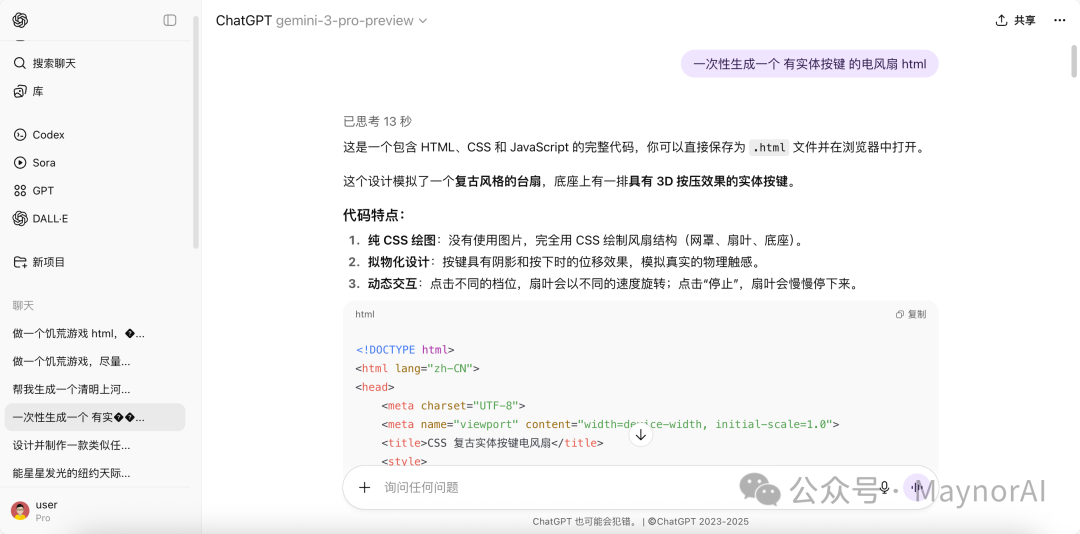
Task: Open chat 能星星发光的纽约天际...
Action: pos(95,473)
